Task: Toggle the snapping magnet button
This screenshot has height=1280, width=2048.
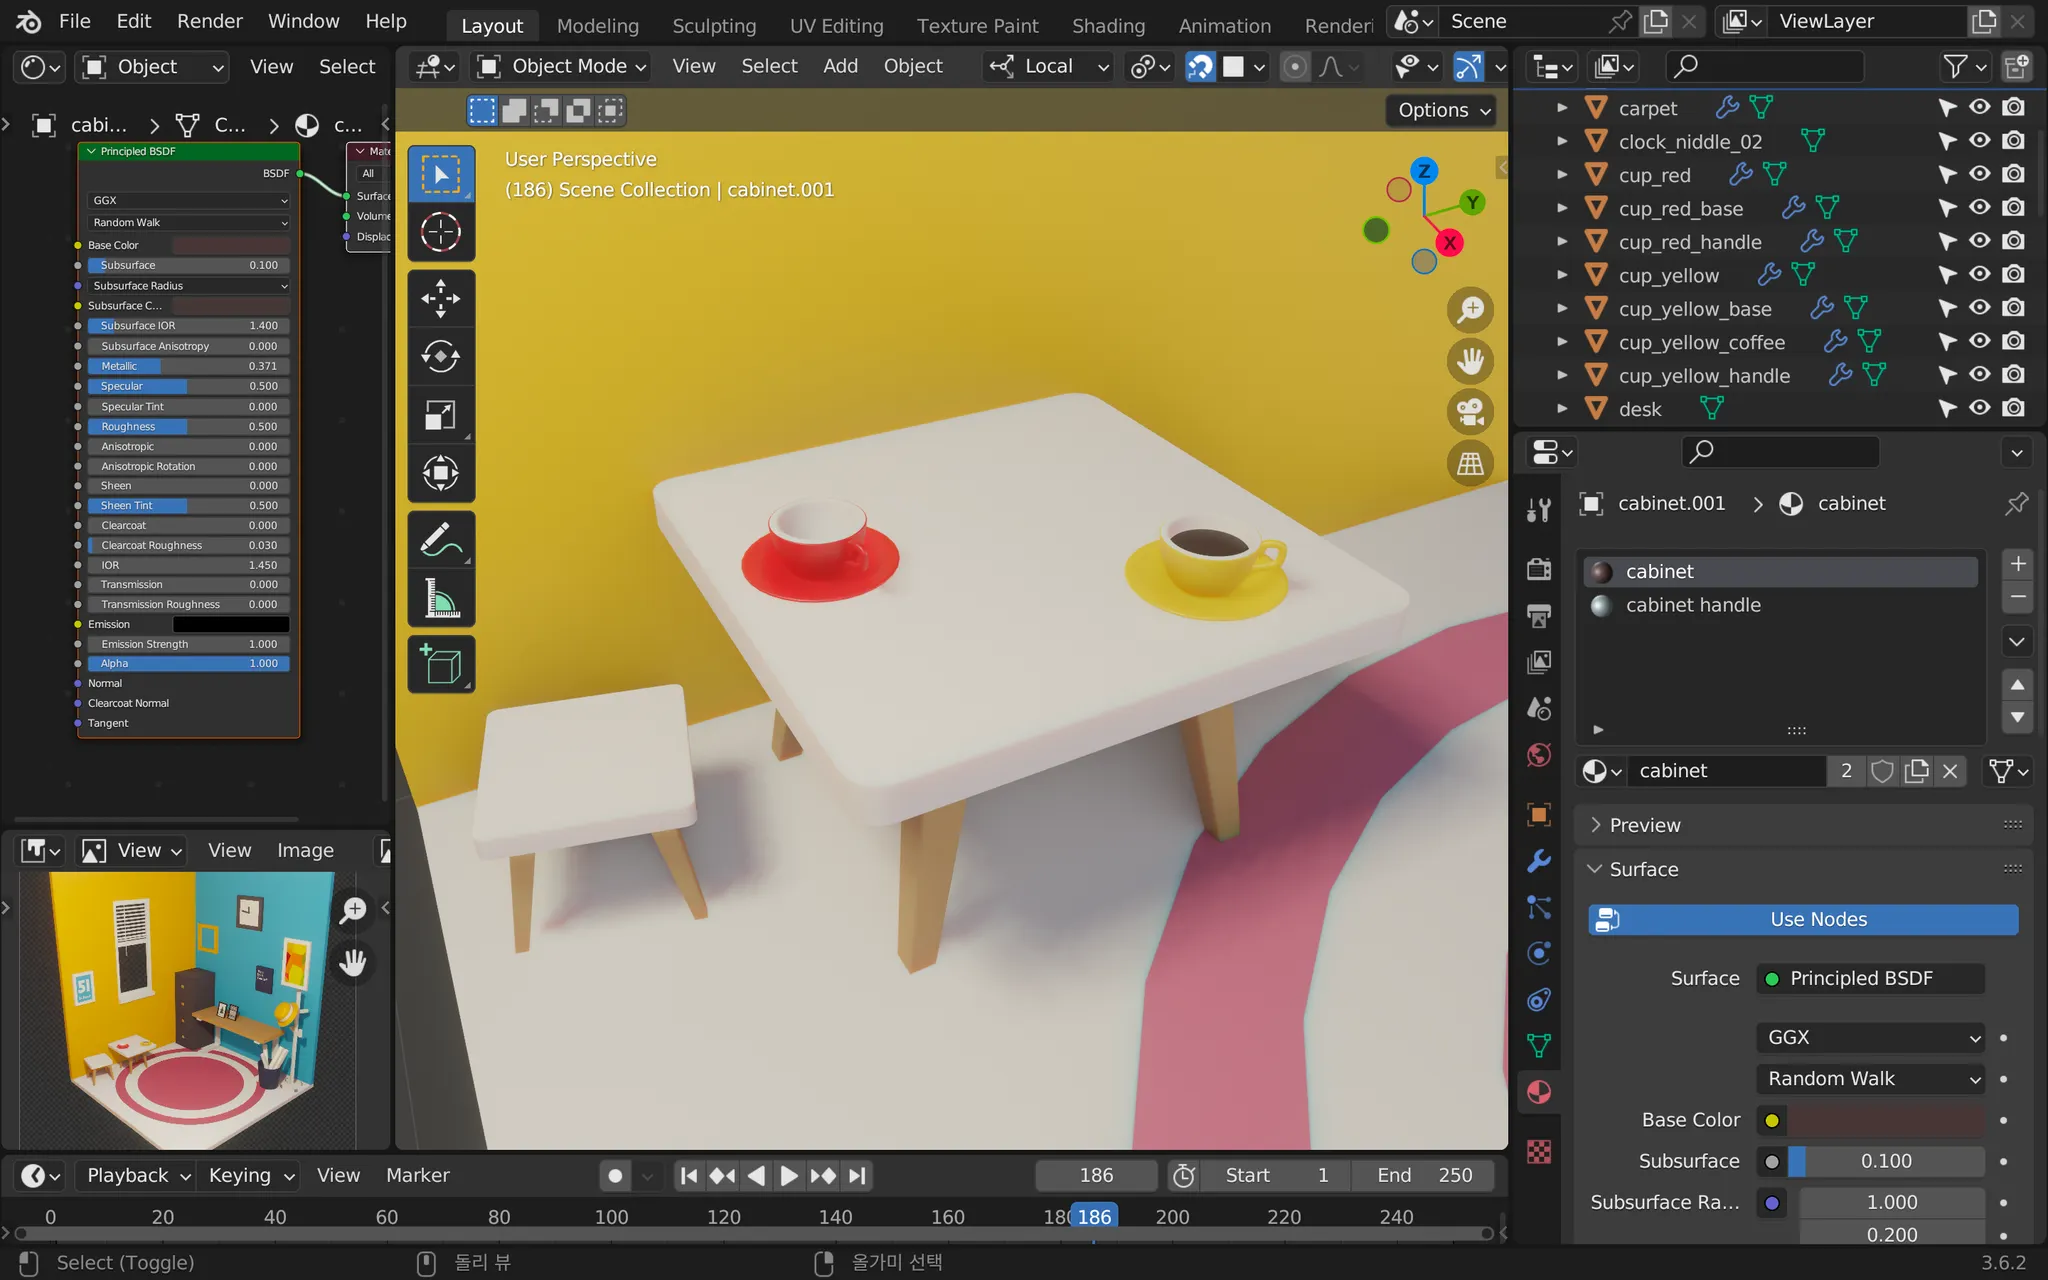Action: click(x=1200, y=67)
